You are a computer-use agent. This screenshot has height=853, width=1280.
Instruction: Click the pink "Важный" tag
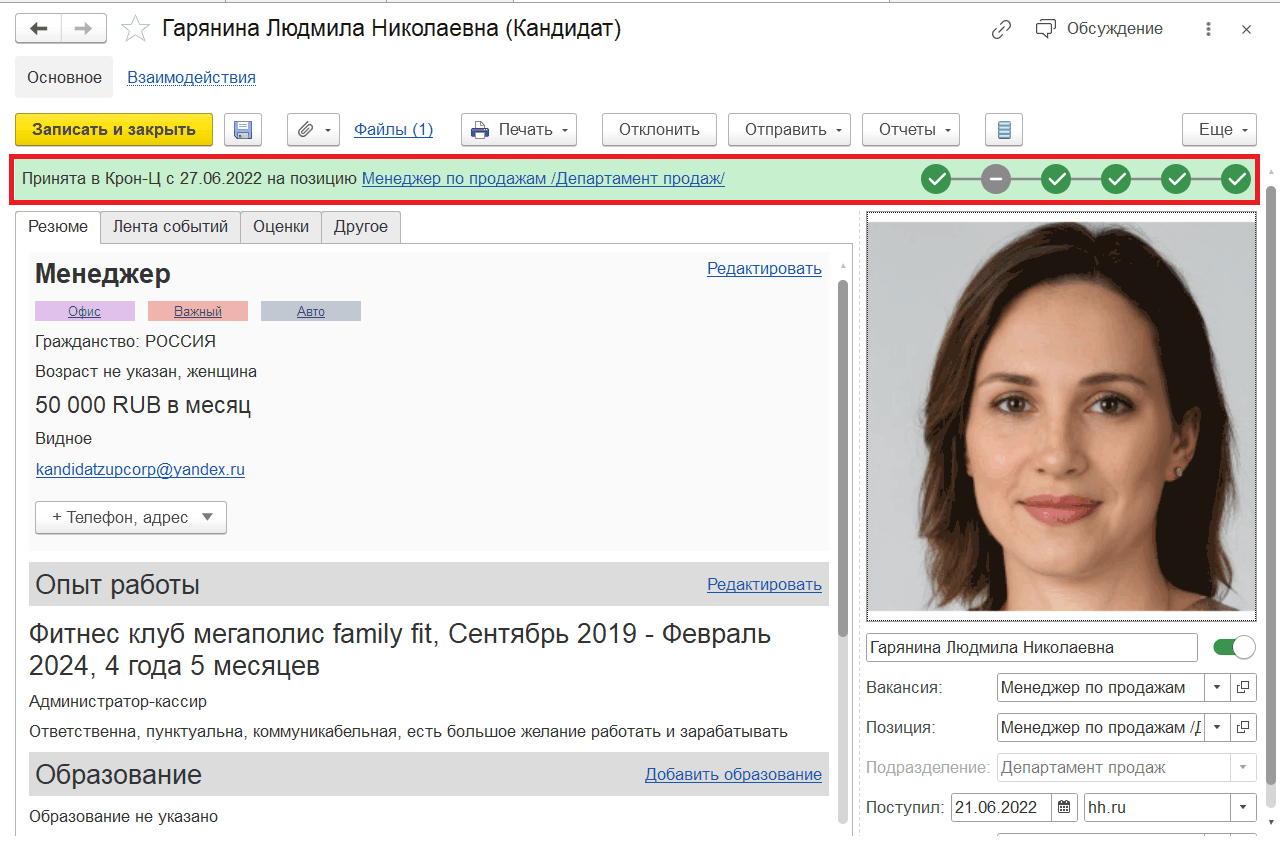tap(197, 311)
